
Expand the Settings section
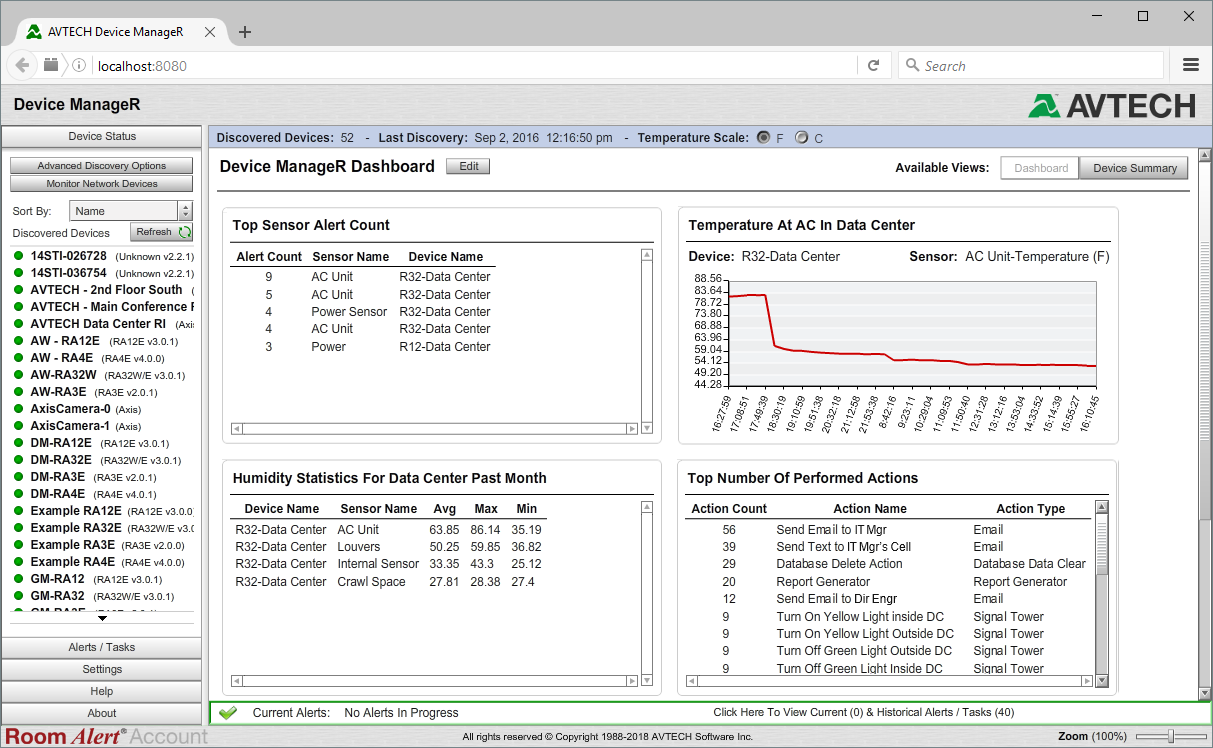pos(102,669)
